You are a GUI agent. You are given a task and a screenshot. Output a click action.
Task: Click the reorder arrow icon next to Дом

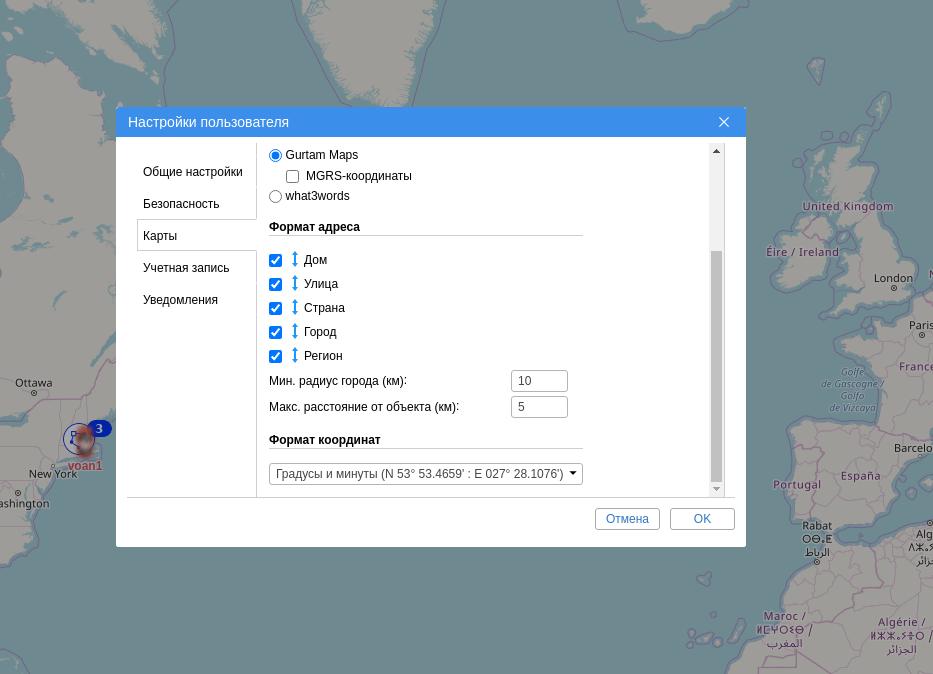click(x=295, y=259)
